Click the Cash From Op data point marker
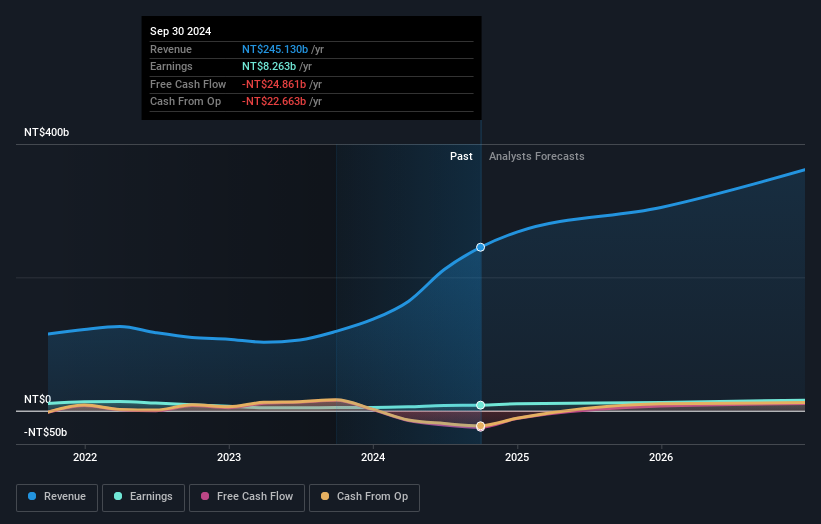The width and height of the screenshot is (821, 524). coord(480,426)
